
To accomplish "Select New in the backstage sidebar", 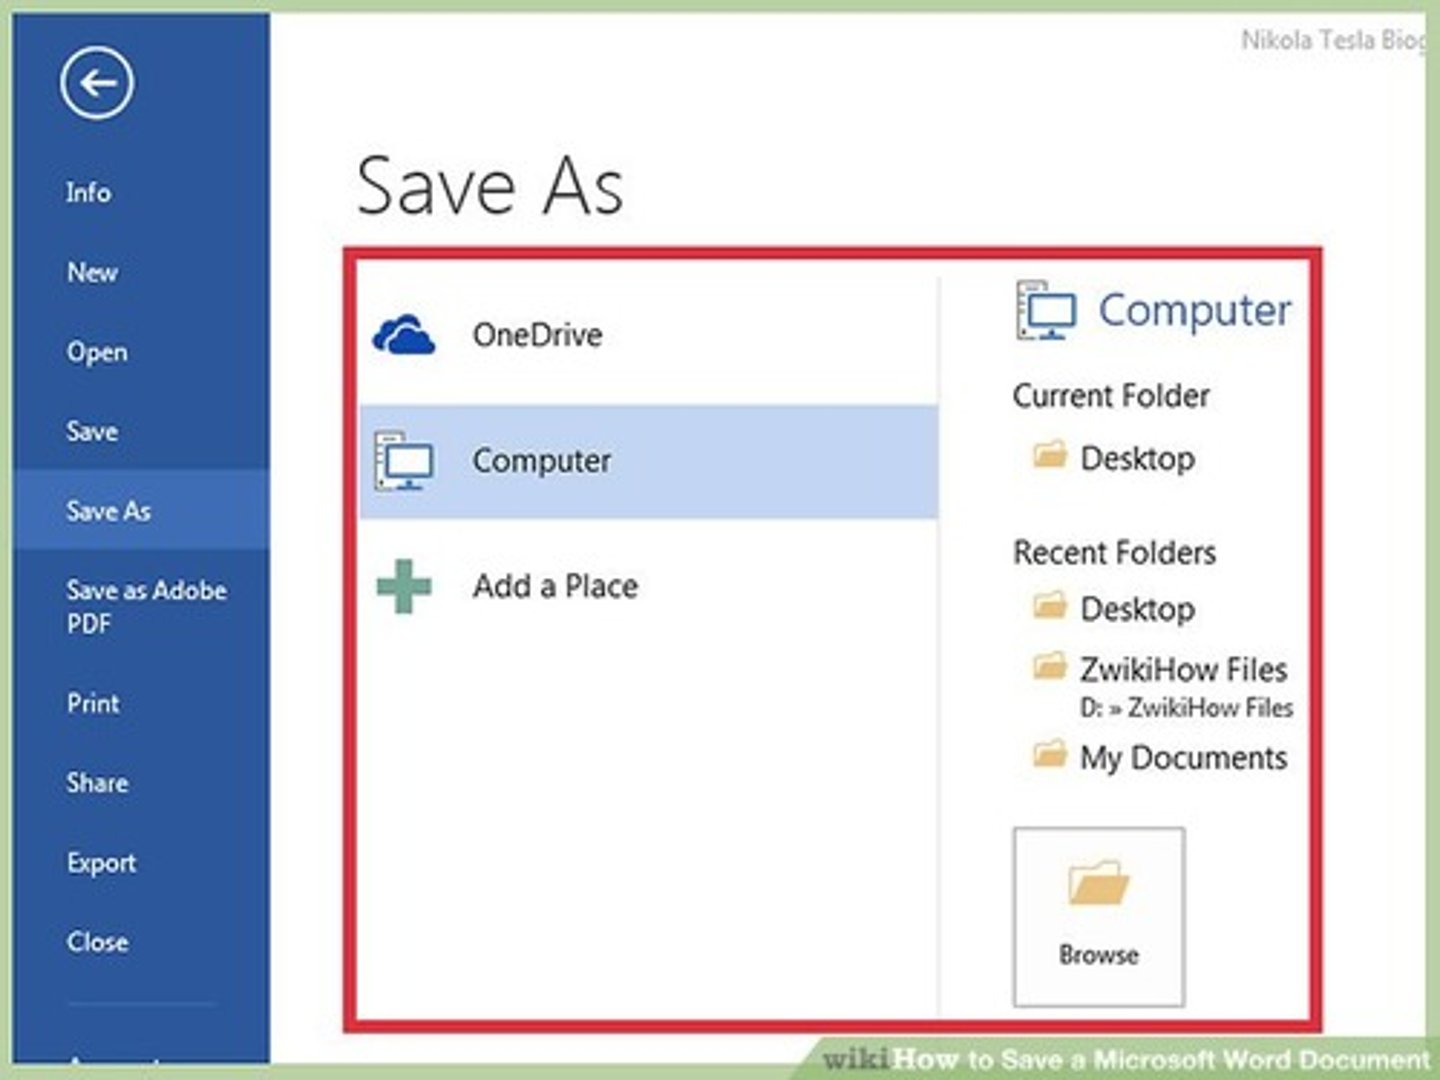I will [x=141, y=272].
